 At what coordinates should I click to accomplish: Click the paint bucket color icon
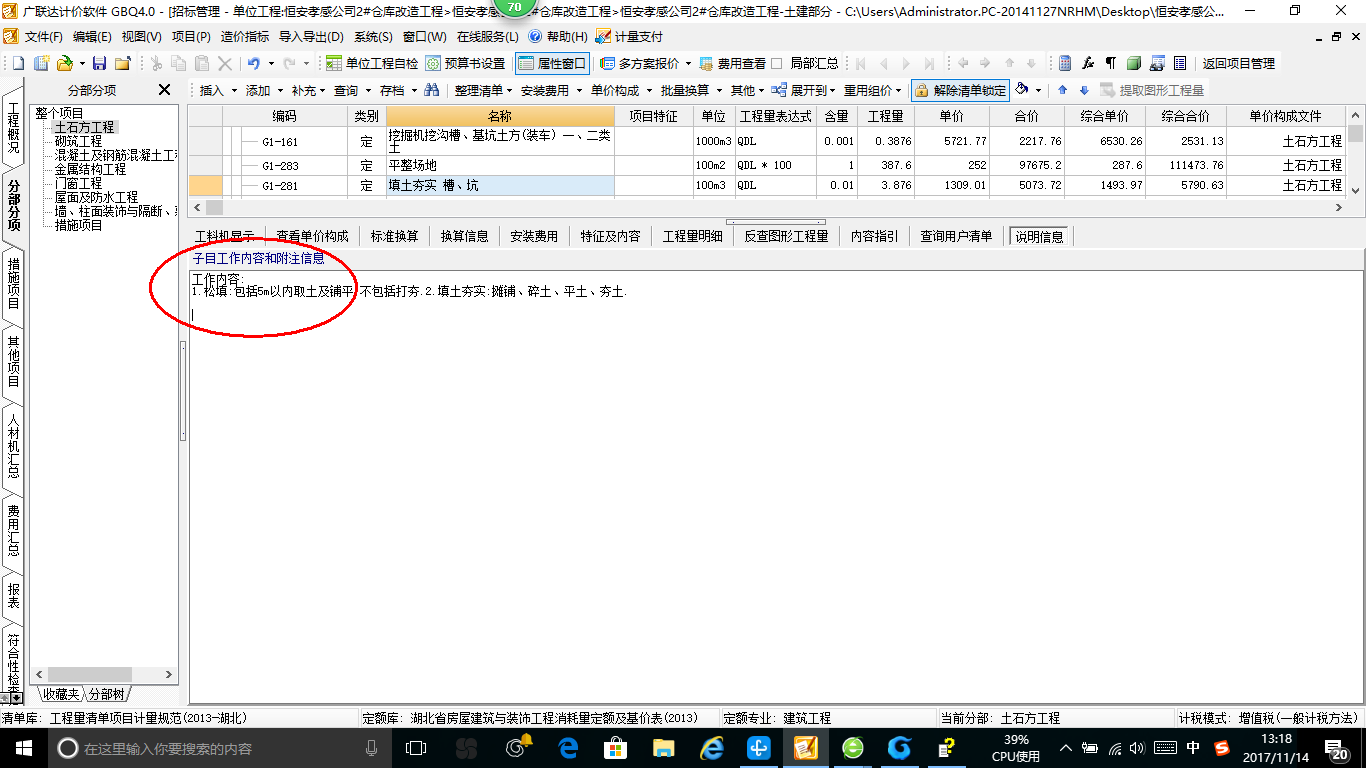[x=1022, y=90]
